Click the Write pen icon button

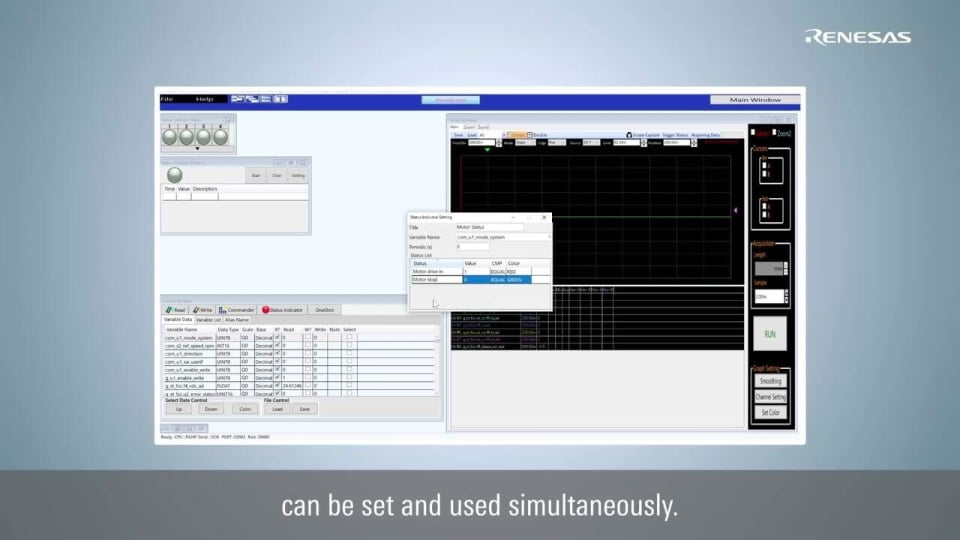coord(203,310)
